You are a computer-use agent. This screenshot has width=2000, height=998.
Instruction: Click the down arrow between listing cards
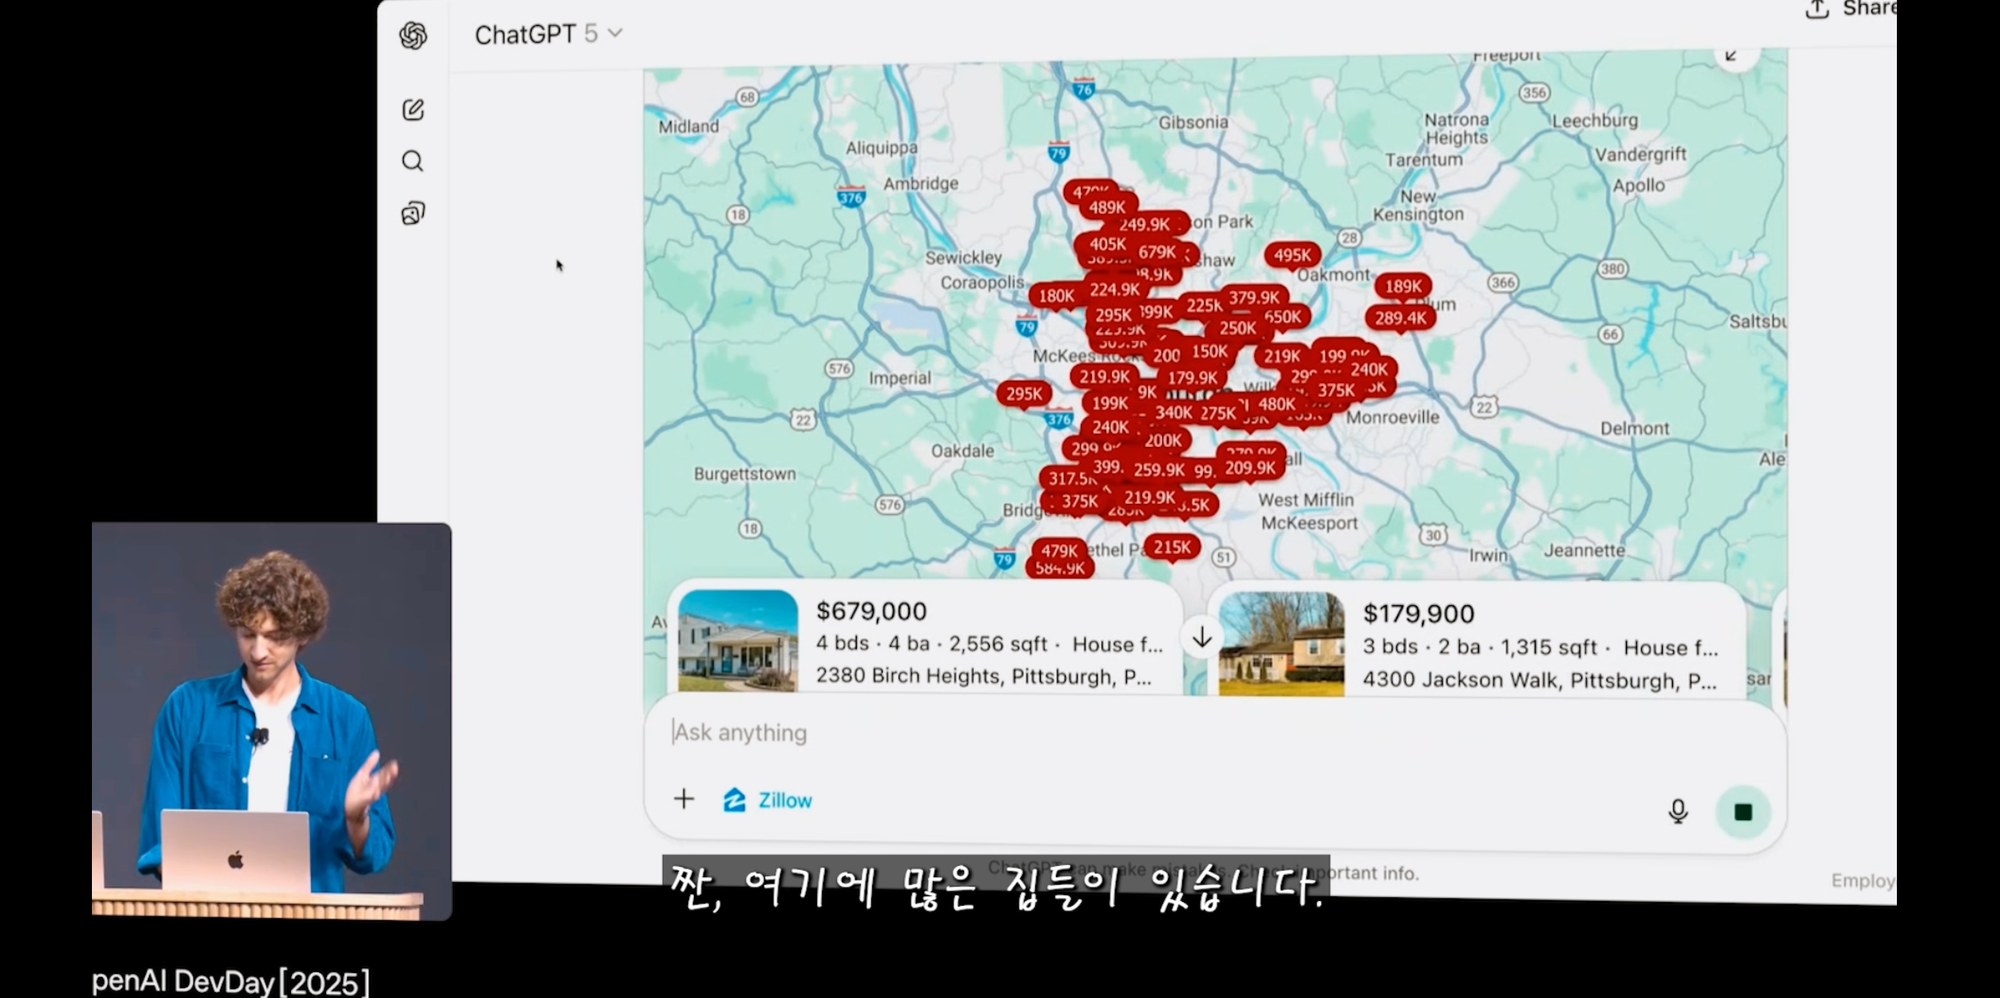pos(1202,638)
